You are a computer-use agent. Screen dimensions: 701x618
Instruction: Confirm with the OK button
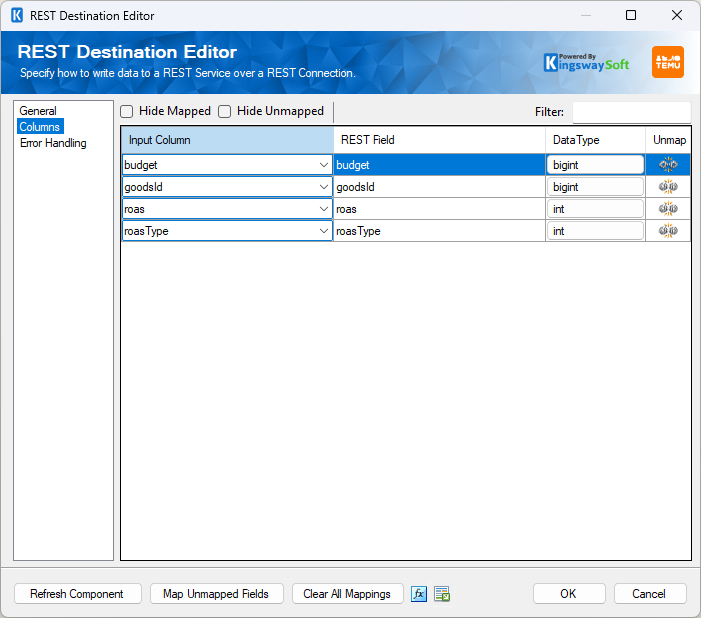(x=569, y=594)
